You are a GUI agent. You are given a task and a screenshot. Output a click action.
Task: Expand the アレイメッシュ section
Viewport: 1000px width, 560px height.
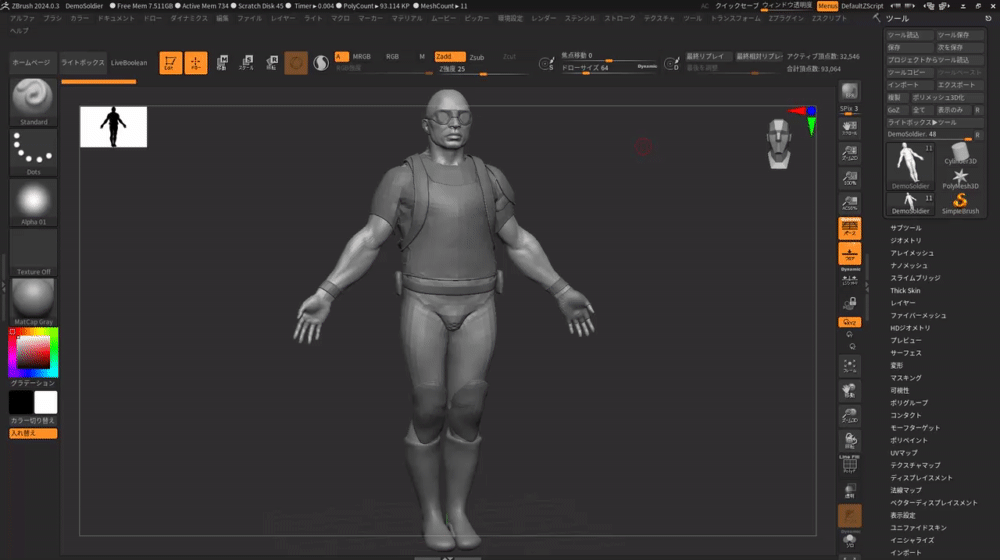pyautogui.click(x=911, y=253)
